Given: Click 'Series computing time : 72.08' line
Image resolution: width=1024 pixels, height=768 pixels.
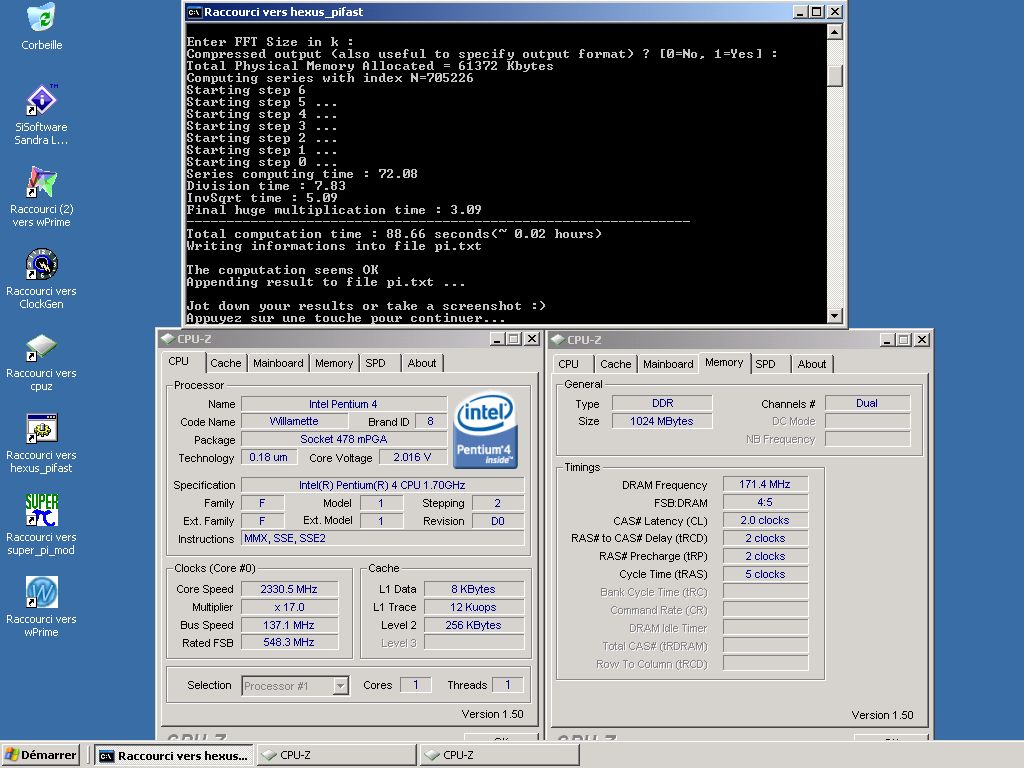Looking at the screenshot, I should [x=302, y=174].
